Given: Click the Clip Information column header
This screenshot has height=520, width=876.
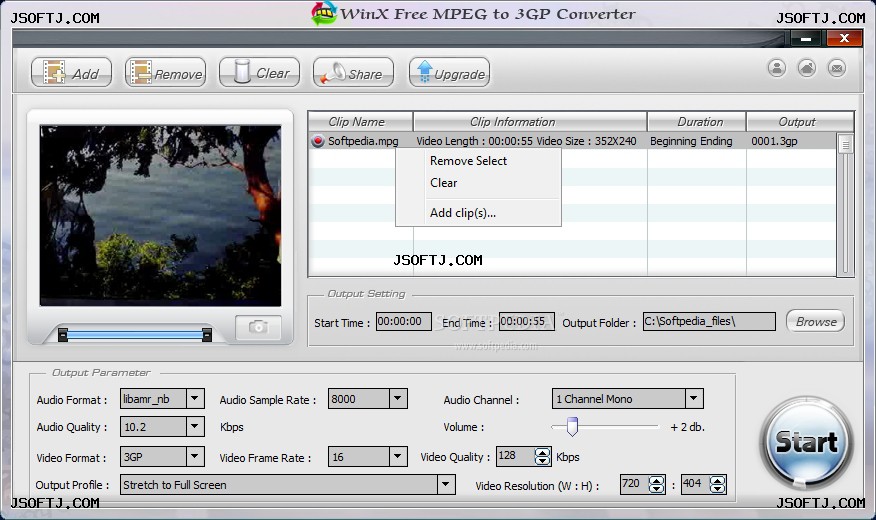Looking at the screenshot, I should (530, 122).
